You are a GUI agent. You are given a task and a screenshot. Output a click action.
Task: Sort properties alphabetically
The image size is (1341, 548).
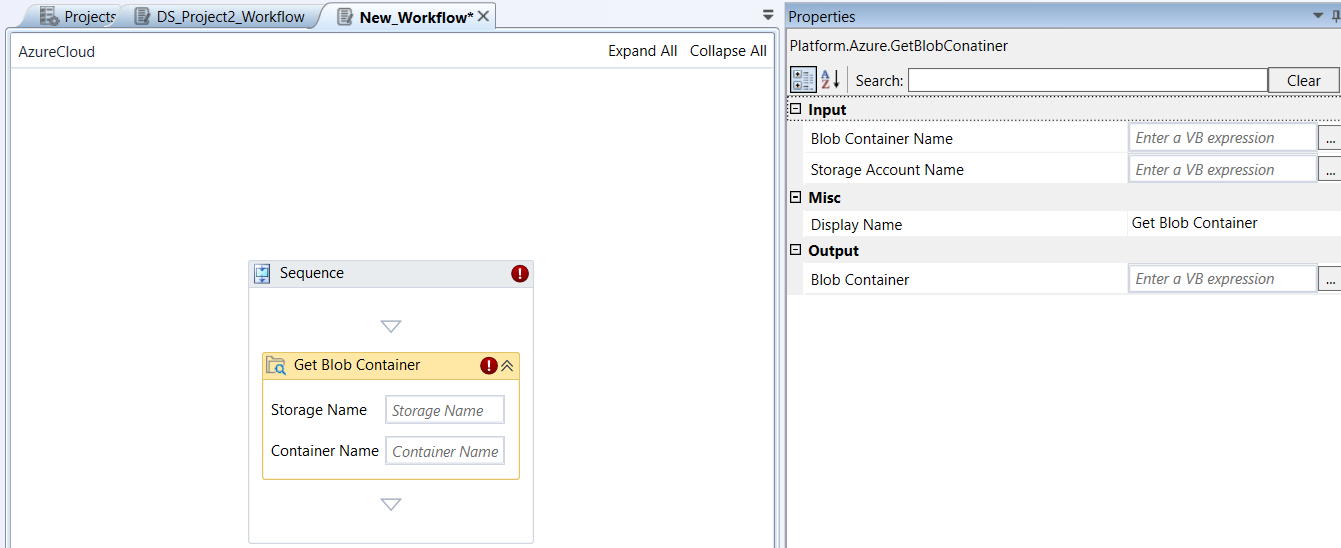[x=831, y=80]
